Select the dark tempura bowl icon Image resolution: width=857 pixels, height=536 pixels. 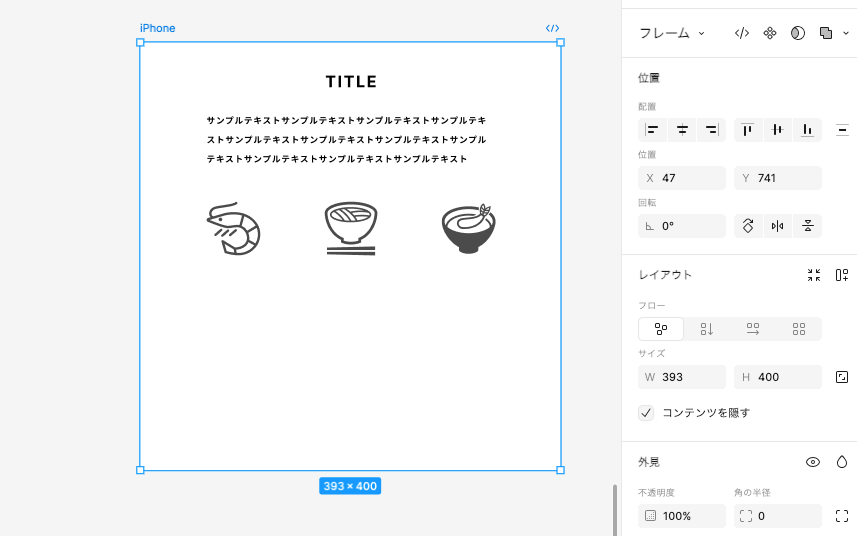pos(468,228)
